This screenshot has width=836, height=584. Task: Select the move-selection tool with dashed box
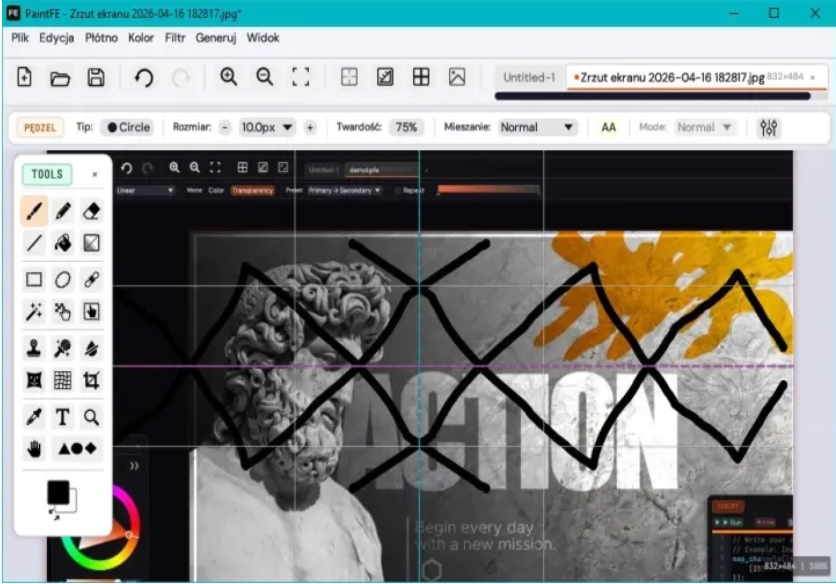coord(91,311)
